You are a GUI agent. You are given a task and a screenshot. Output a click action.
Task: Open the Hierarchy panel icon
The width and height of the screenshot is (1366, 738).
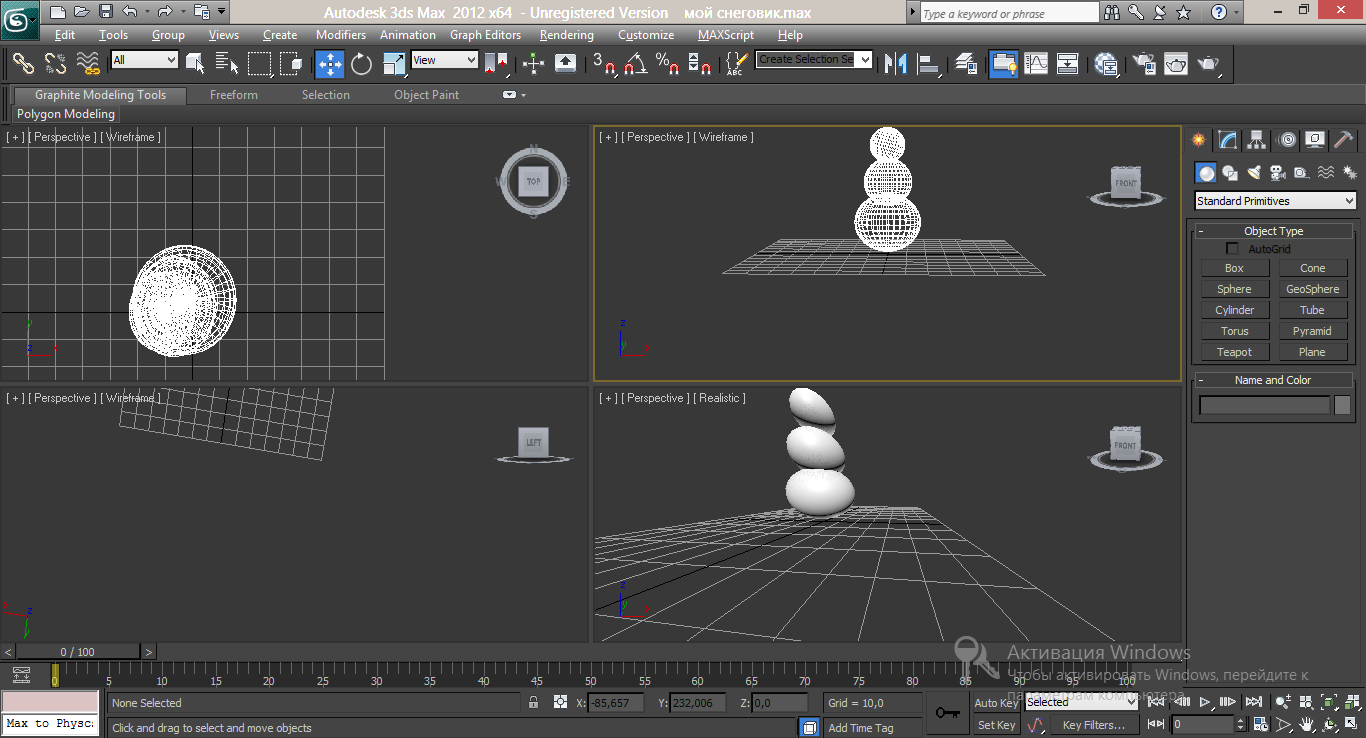(x=1257, y=139)
